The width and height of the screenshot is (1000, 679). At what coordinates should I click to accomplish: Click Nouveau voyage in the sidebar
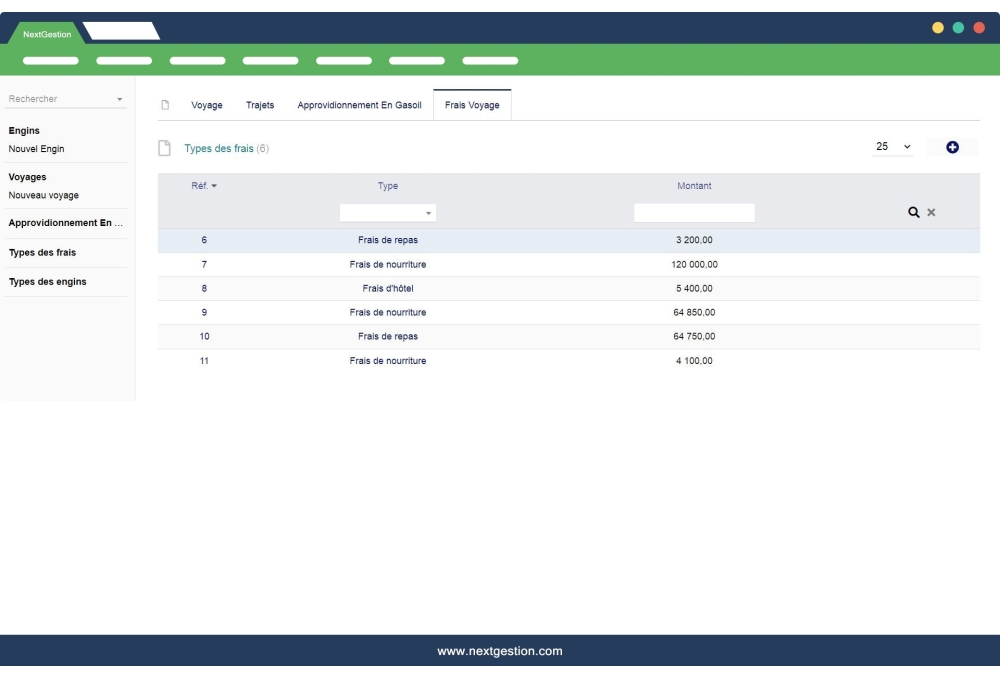pos(43,195)
